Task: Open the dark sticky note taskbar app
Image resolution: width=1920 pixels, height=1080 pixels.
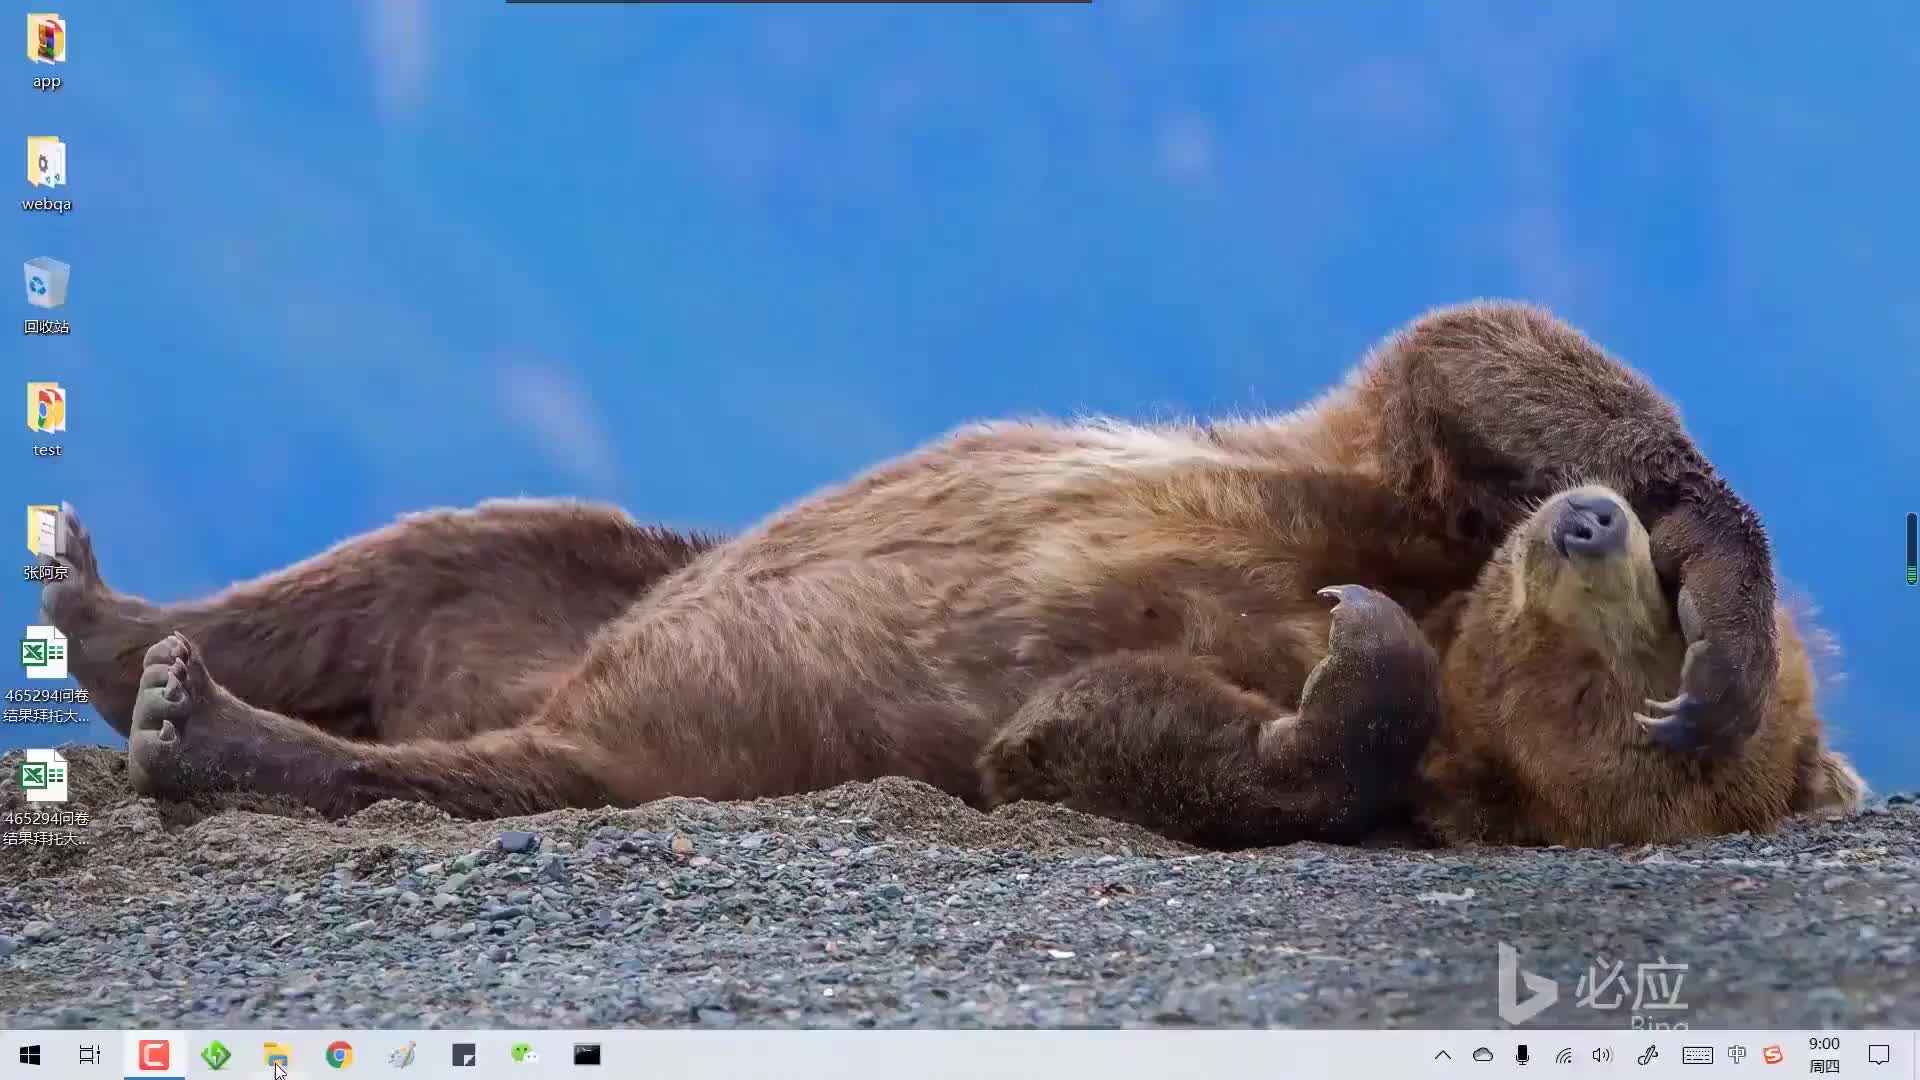Action: point(463,1055)
